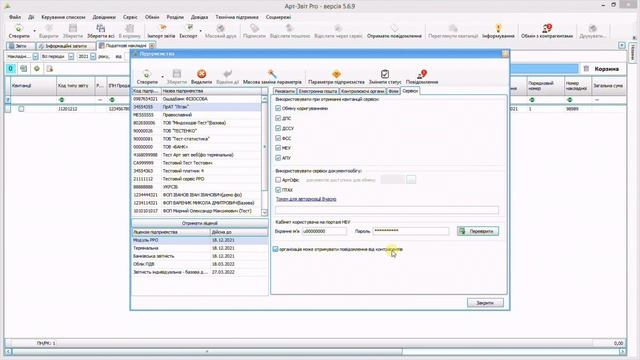This screenshot has height=360, width=640.
Task: Switch to the Реквізити tab
Action: [x=284, y=91]
